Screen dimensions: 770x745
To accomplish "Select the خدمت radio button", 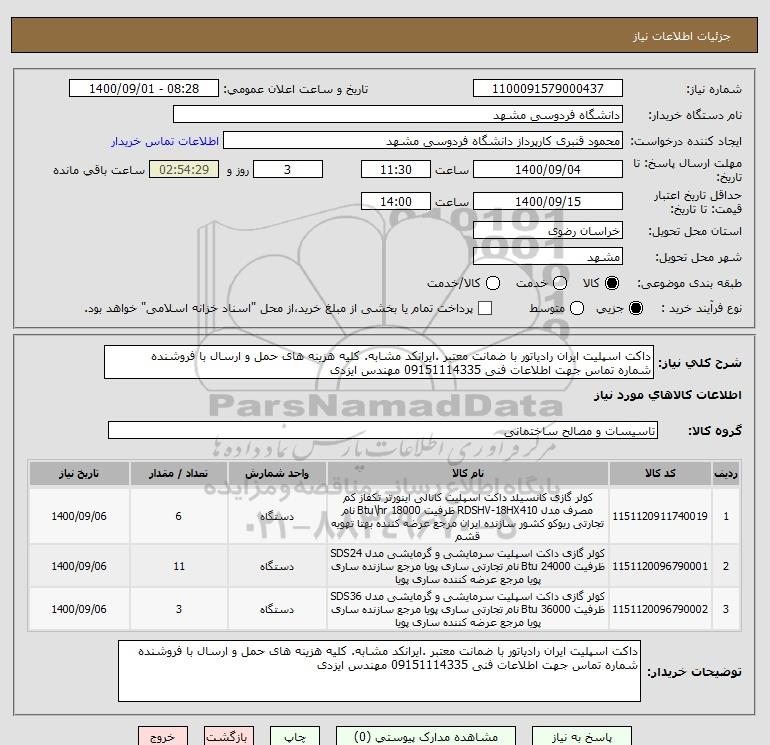I will pos(560,283).
